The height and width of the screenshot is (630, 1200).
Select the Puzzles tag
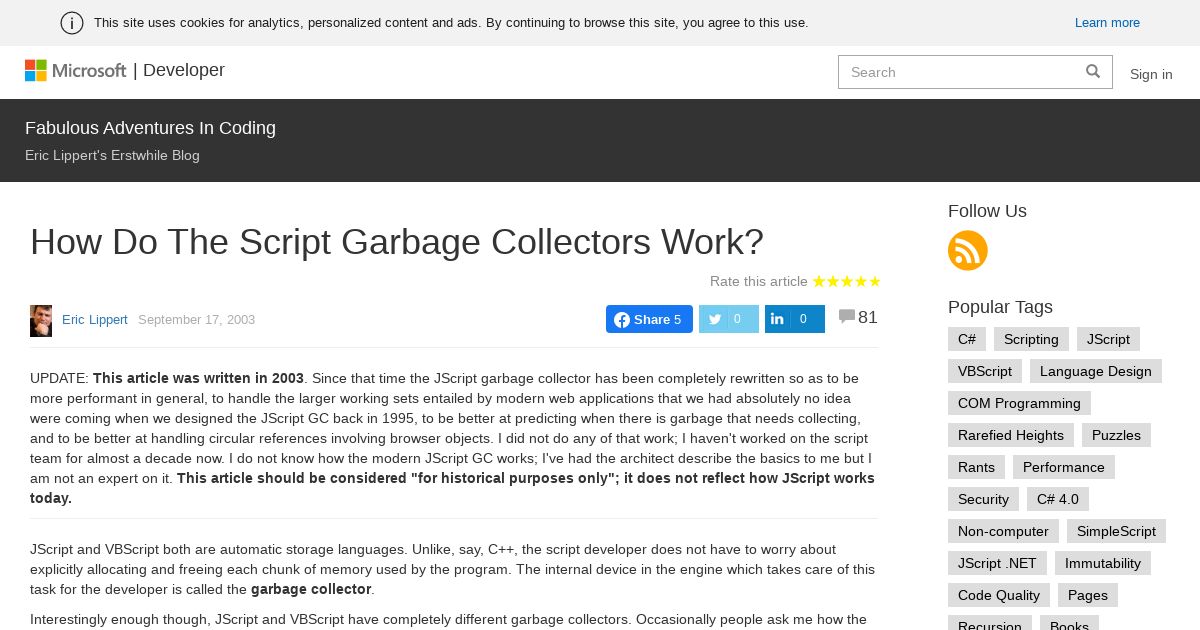tap(1116, 435)
